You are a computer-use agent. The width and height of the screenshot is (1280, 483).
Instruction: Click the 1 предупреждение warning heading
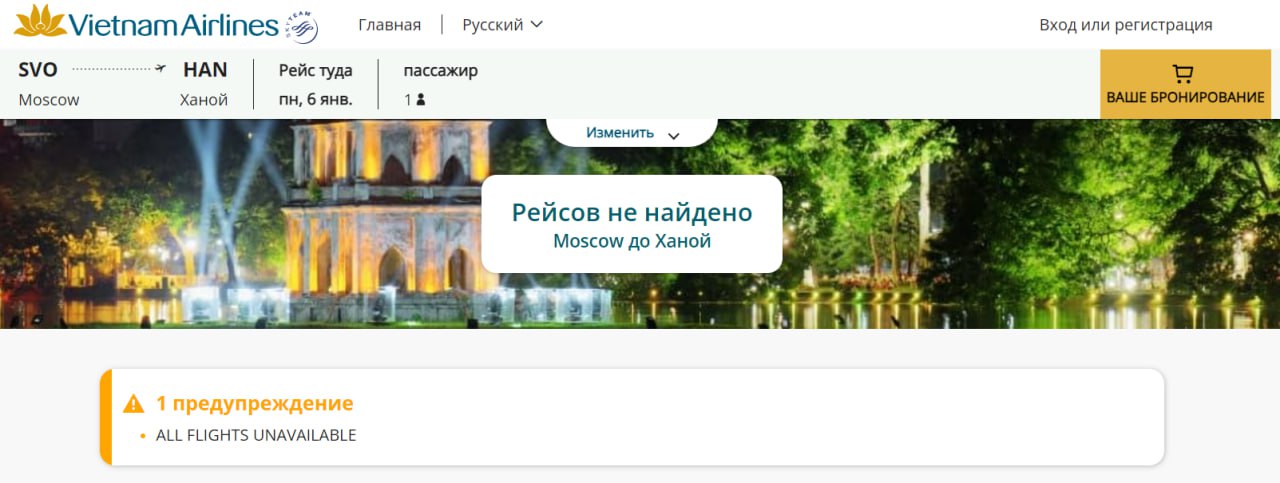254,404
